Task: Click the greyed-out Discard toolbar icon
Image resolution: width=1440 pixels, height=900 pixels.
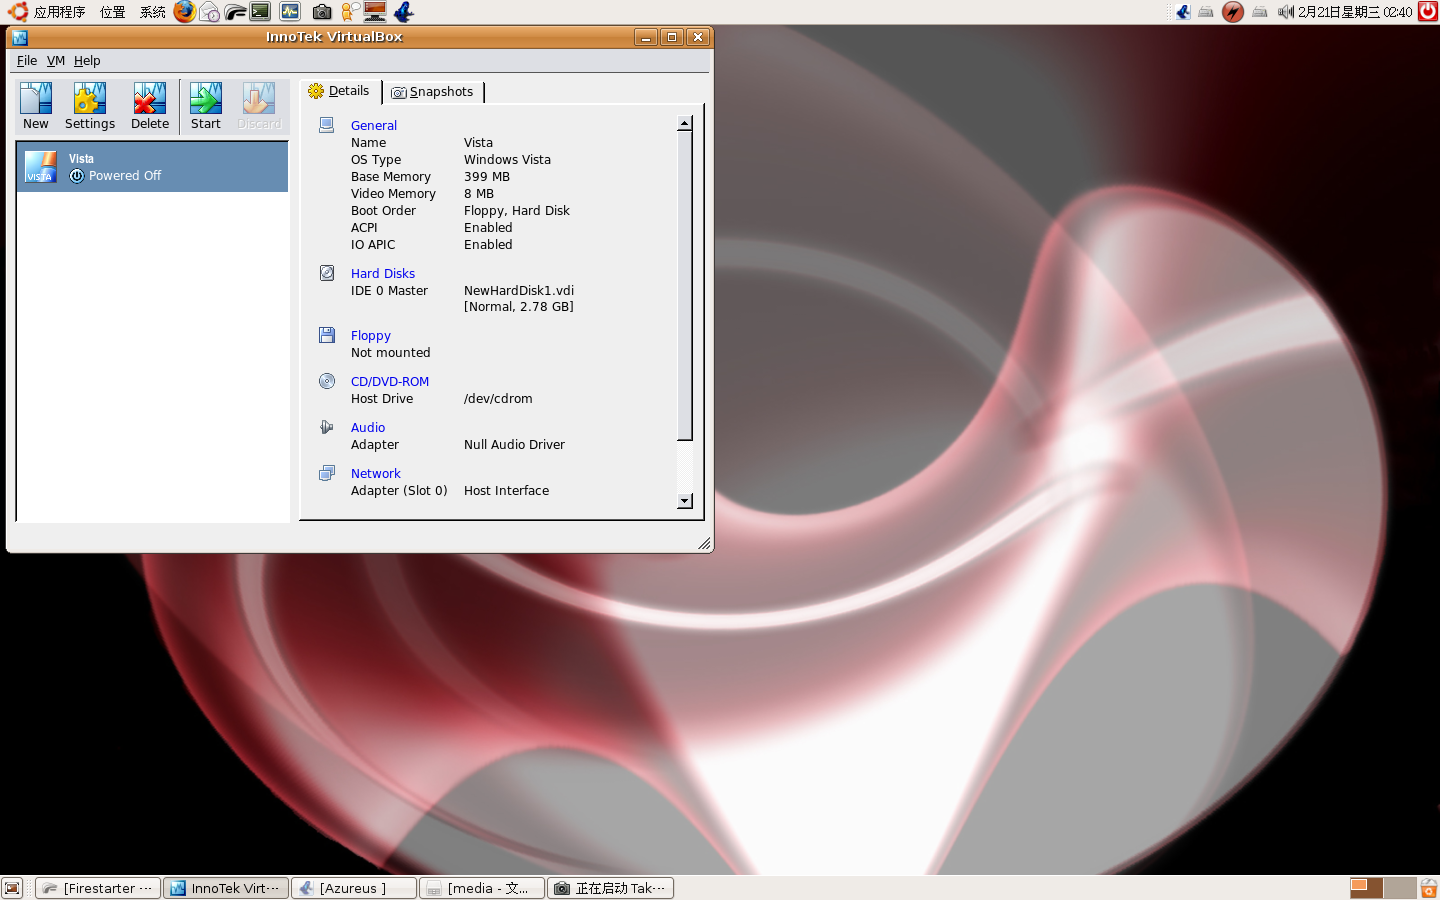Action: click(x=259, y=106)
